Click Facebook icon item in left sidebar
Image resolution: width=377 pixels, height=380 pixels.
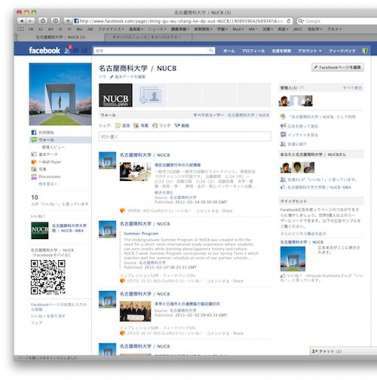point(42,132)
